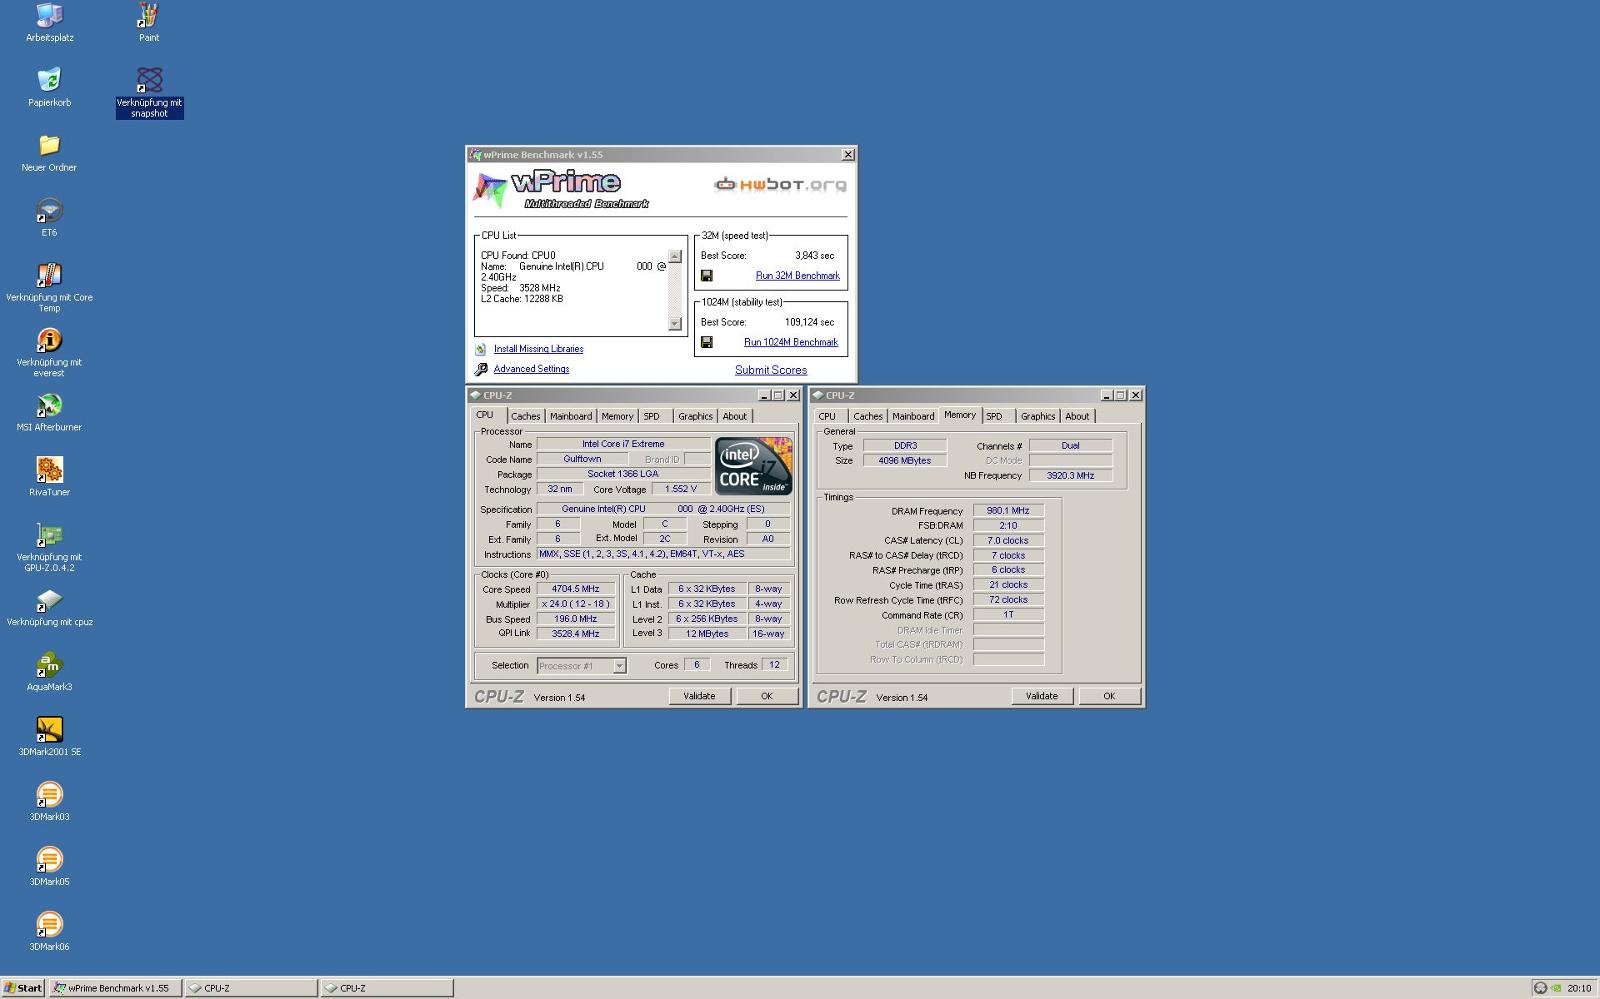Screen dimensions: 1600x999
Task: Run the 32M Benchmark link
Action: [x=798, y=276]
